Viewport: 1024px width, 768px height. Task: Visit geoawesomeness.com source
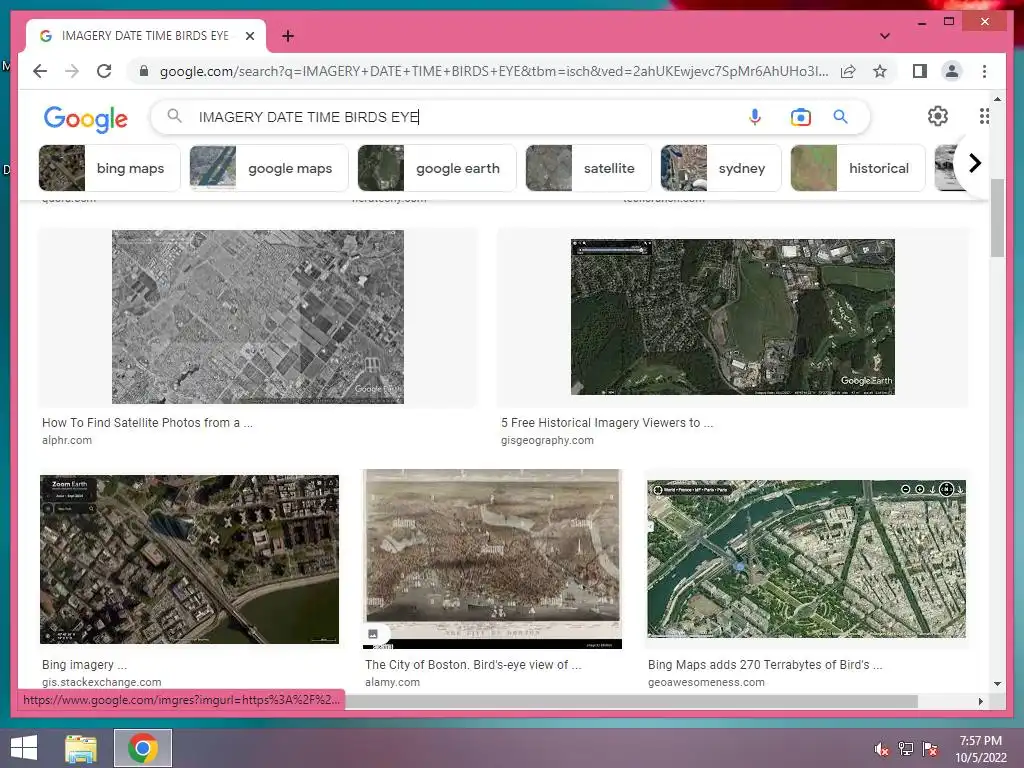tap(706, 682)
